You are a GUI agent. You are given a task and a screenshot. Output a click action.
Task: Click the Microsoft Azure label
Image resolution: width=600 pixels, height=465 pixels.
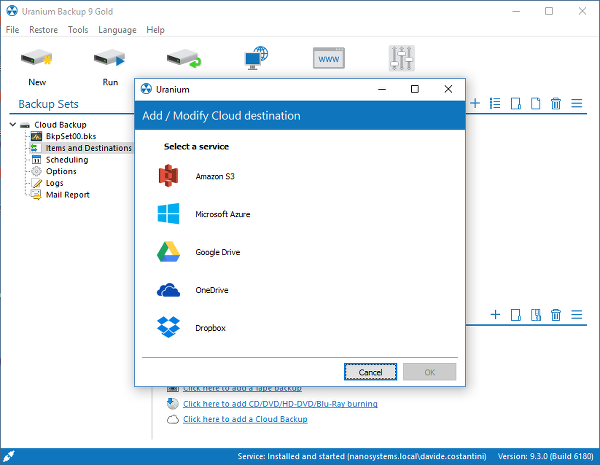click(223, 214)
